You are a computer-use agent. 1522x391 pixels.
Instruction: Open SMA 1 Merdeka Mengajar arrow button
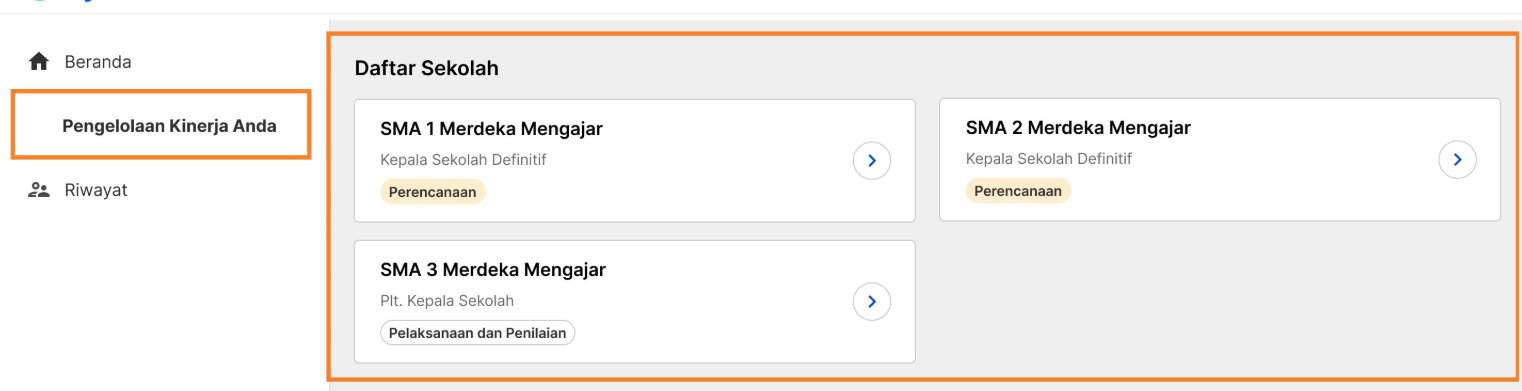872,160
